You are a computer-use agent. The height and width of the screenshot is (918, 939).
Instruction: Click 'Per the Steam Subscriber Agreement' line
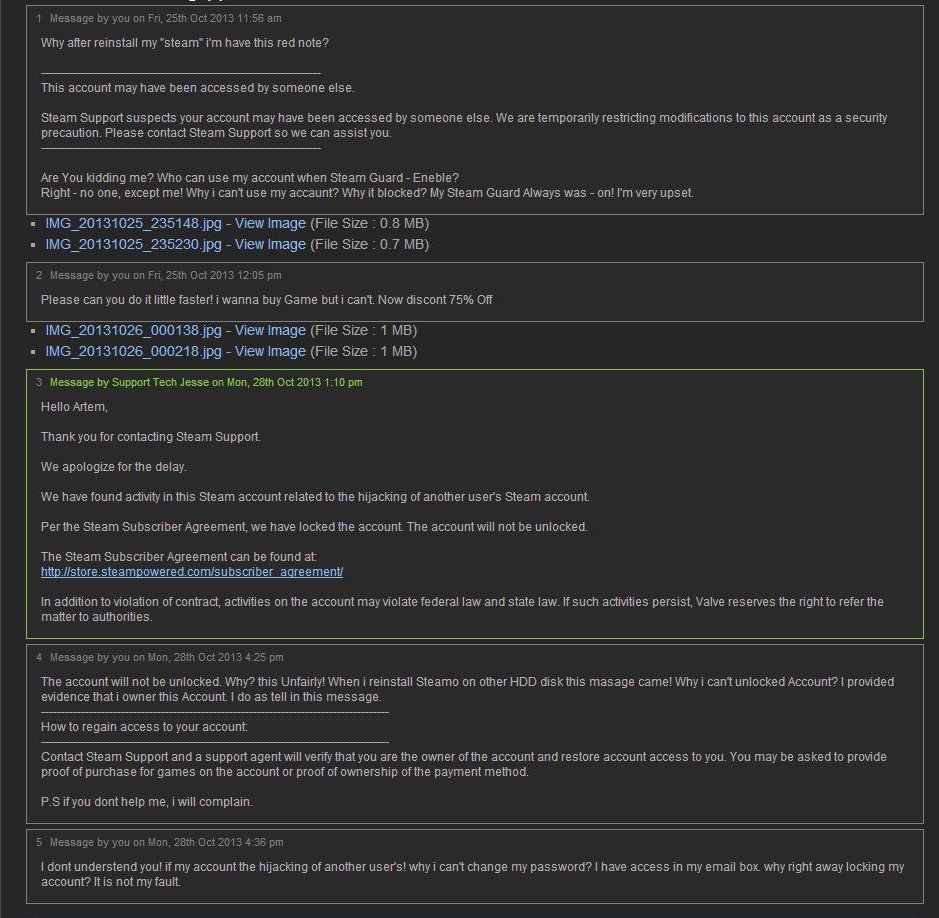coord(314,527)
